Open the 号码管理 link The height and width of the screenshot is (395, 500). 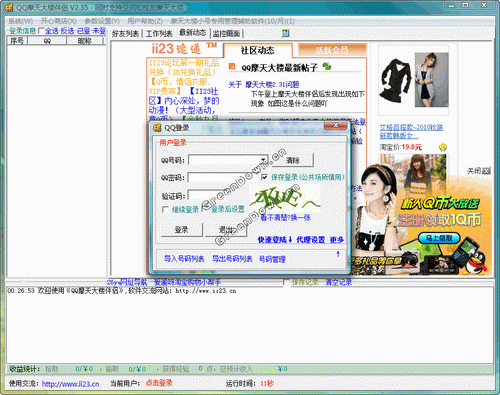[272, 259]
